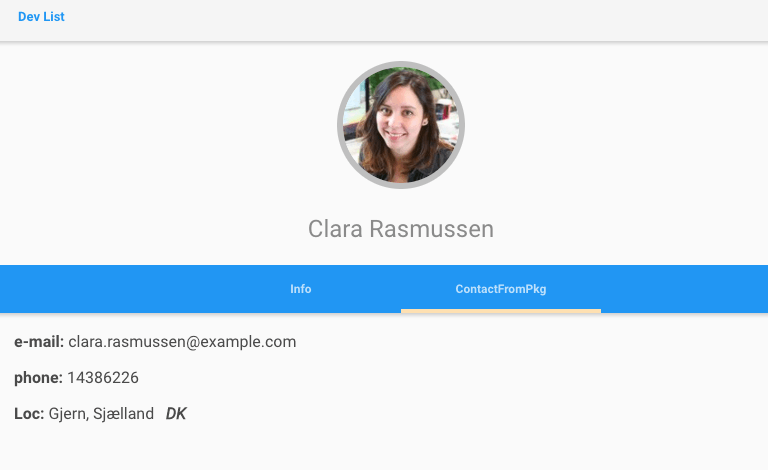Click the yellow active tab indicator bar
The height and width of the screenshot is (470, 768).
pos(501,311)
